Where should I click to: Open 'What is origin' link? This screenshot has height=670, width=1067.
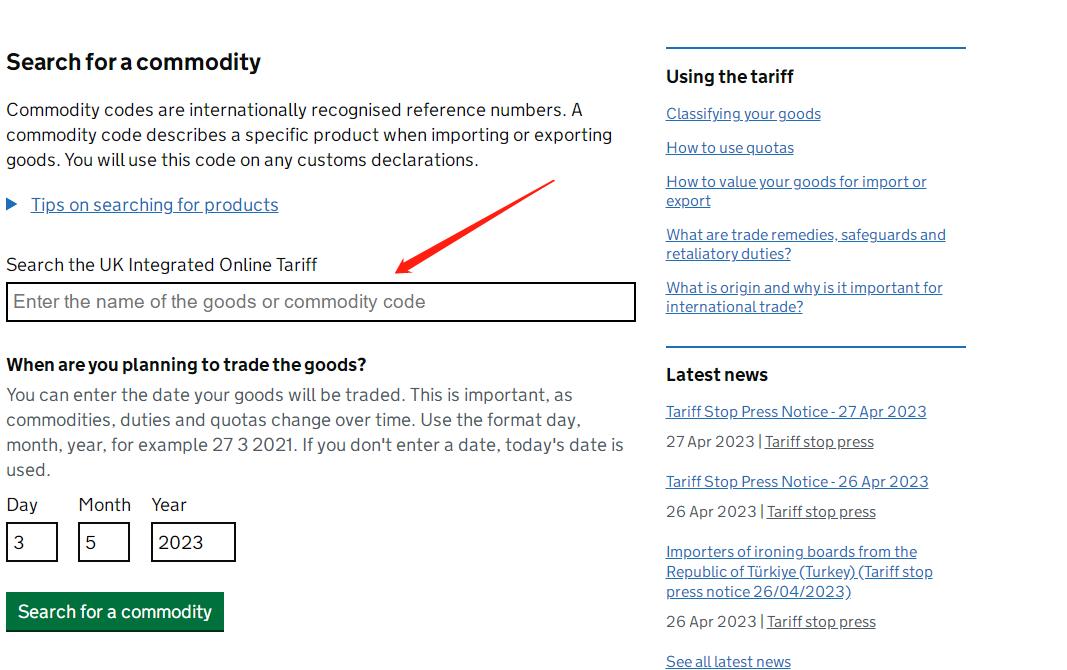tap(804, 288)
